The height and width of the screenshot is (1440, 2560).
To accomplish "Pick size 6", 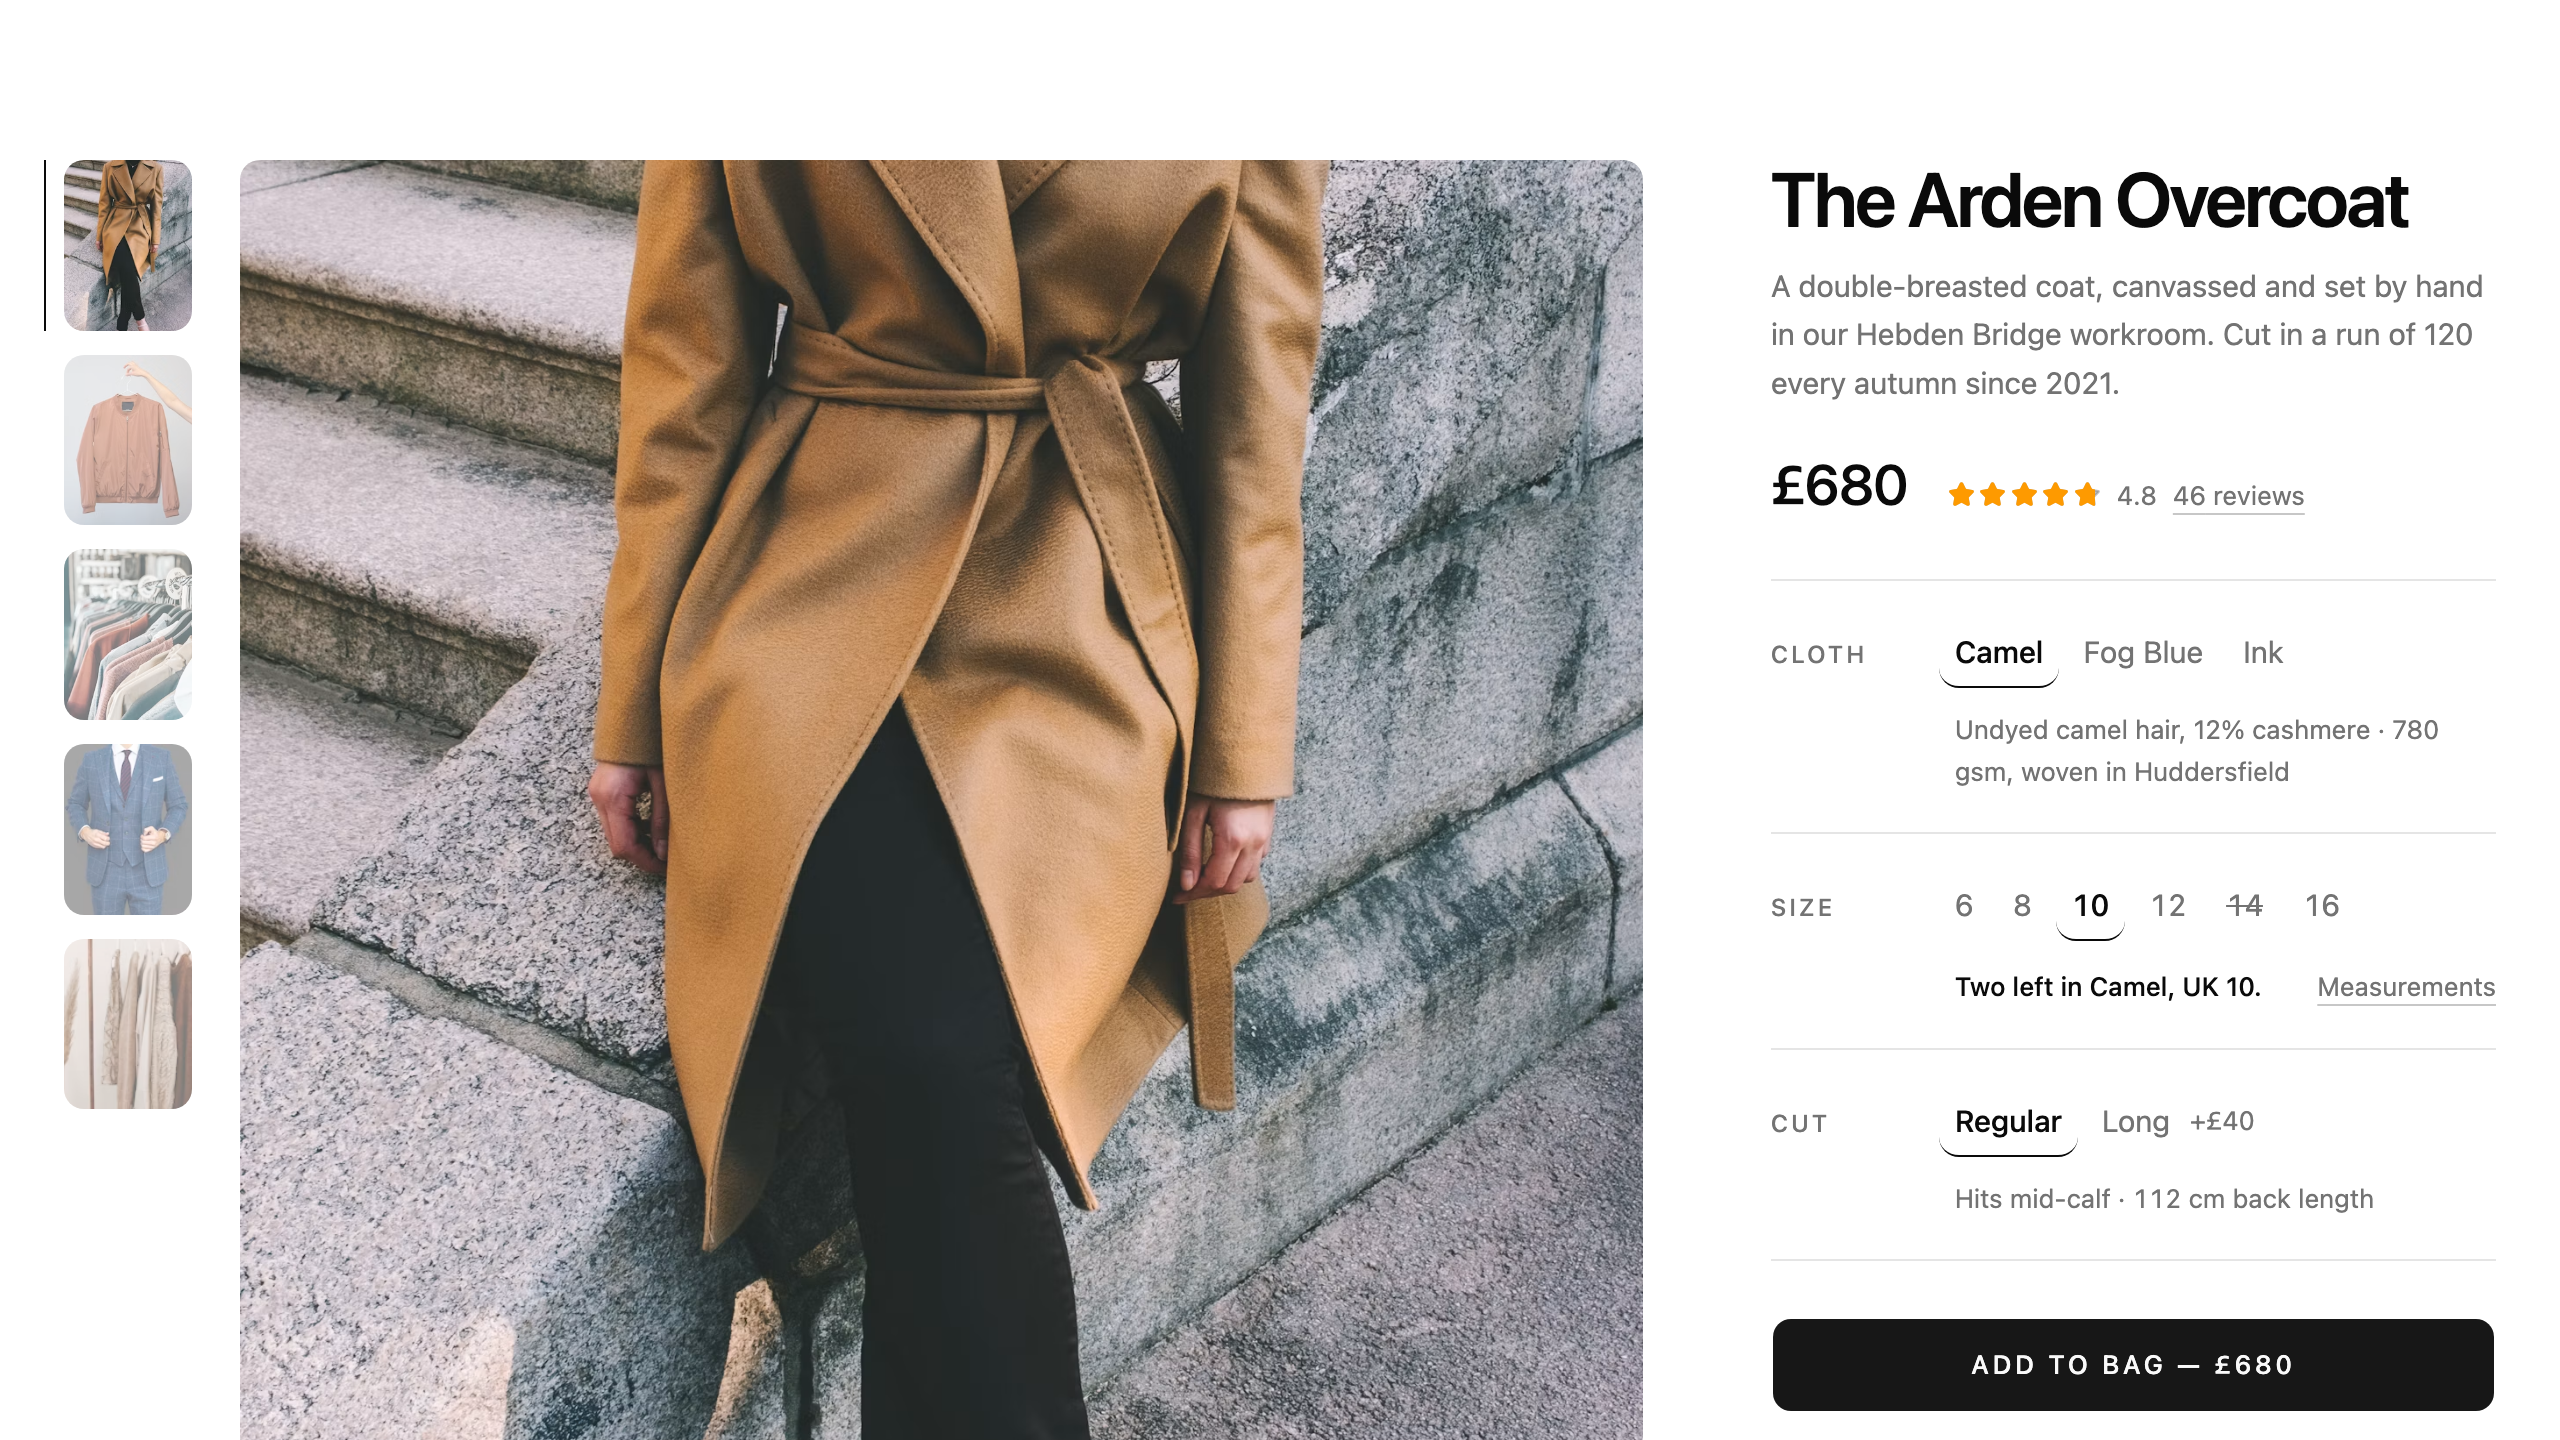I will point(1963,906).
